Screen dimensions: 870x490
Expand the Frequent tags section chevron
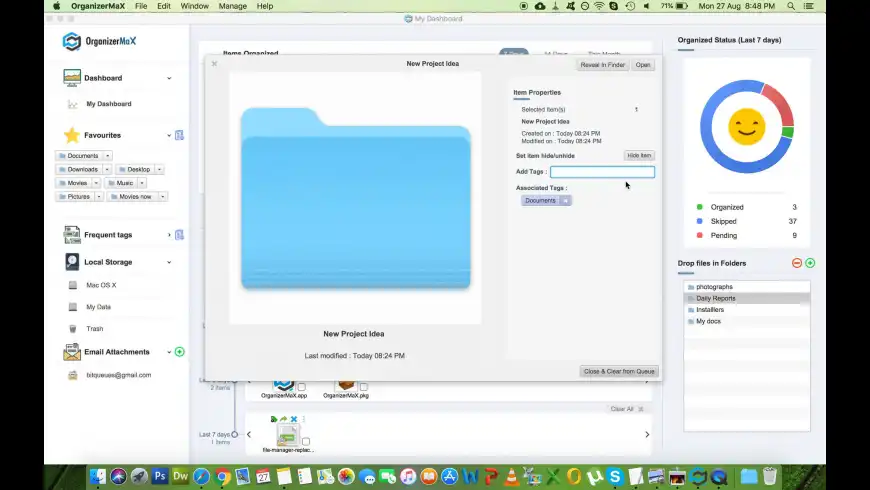click(169, 235)
